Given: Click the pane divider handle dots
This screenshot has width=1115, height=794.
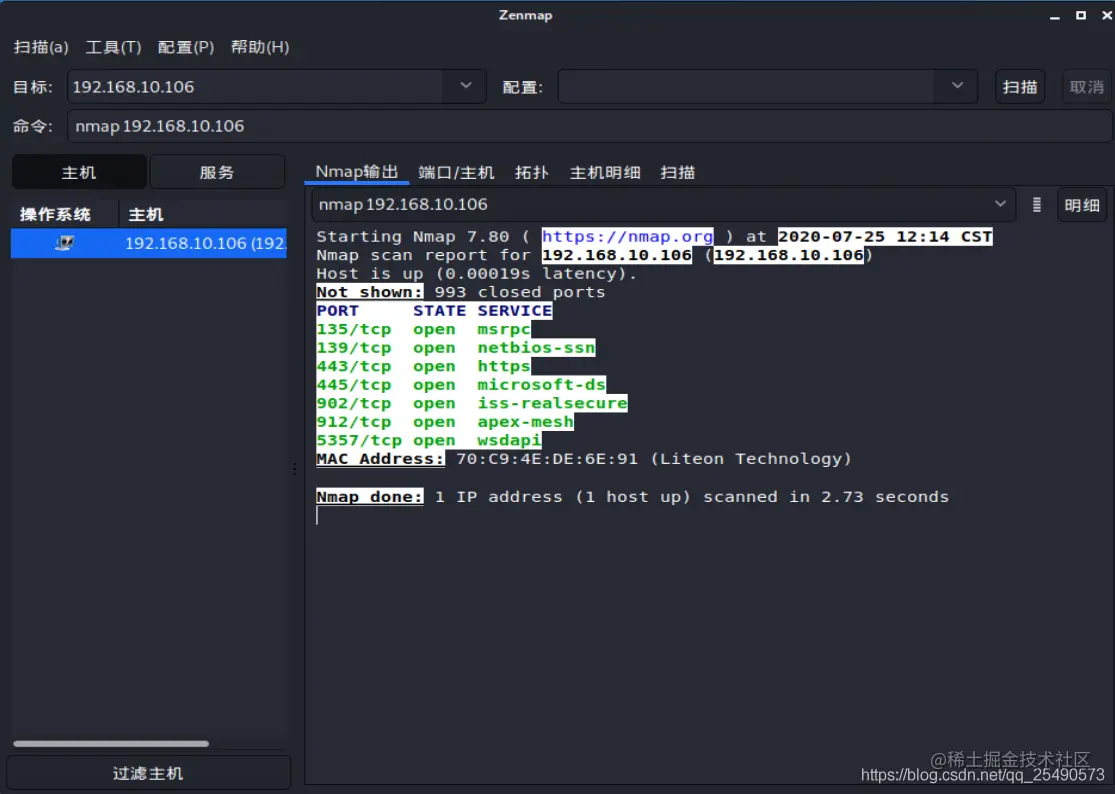Looking at the screenshot, I should pos(294,468).
